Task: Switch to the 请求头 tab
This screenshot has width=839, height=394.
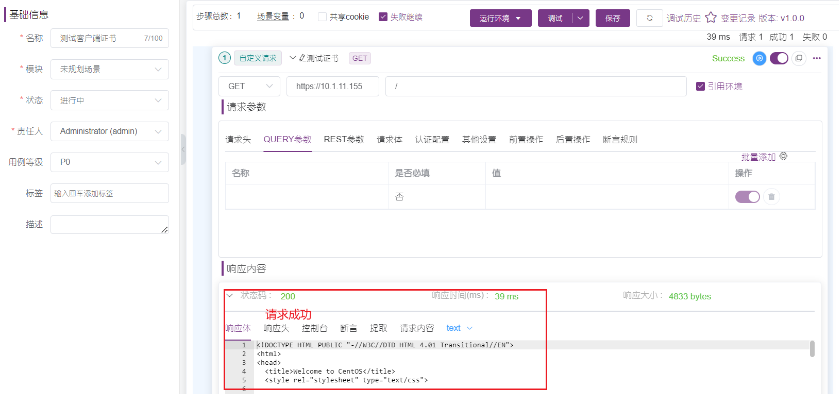Action: point(238,139)
